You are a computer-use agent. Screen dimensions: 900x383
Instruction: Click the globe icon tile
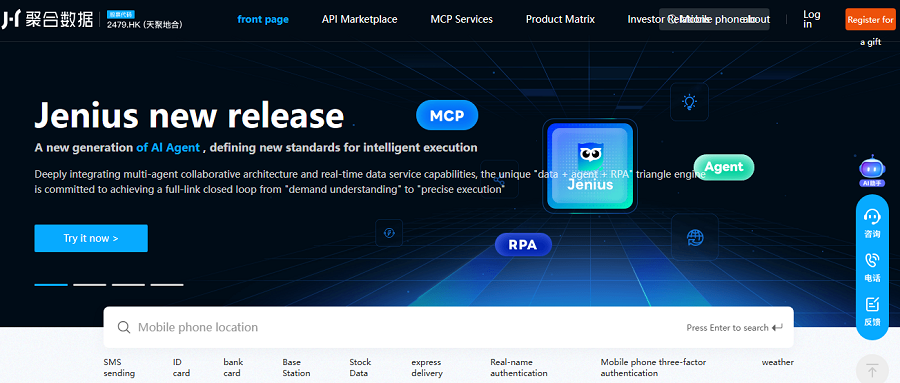[x=695, y=237]
